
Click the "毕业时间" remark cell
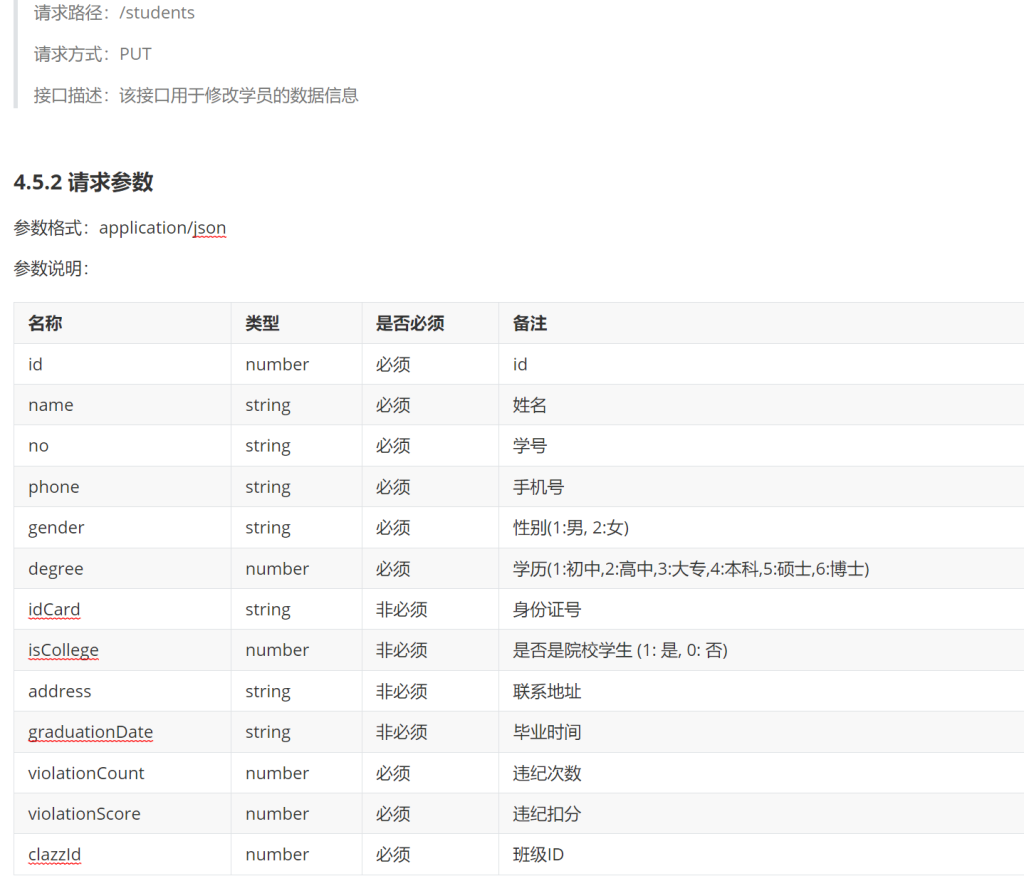[x=546, y=732]
